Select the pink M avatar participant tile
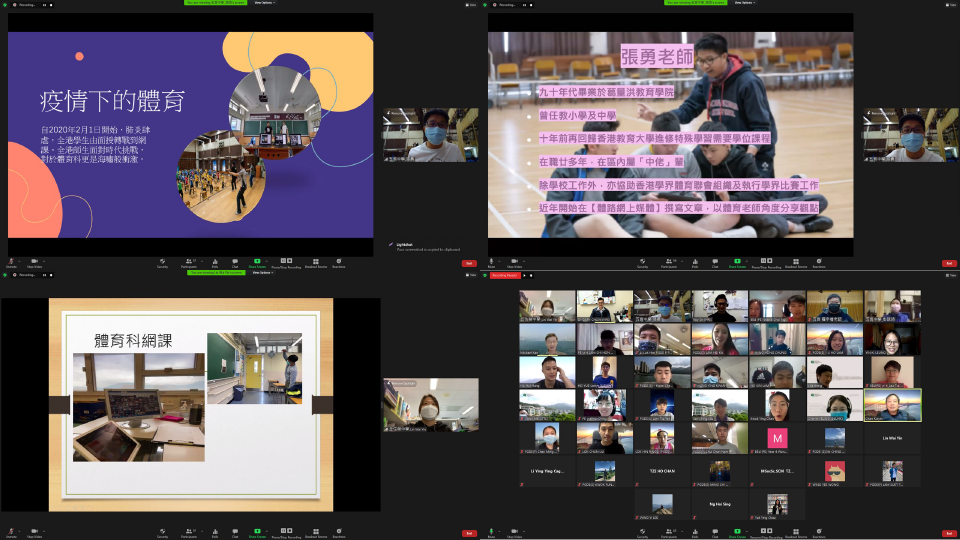960x540 pixels. click(777, 438)
